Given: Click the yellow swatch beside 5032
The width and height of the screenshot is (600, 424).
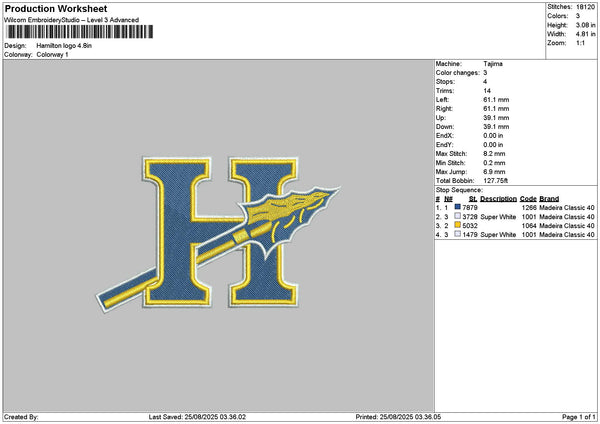Looking at the screenshot, I should click(x=457, y=225).
